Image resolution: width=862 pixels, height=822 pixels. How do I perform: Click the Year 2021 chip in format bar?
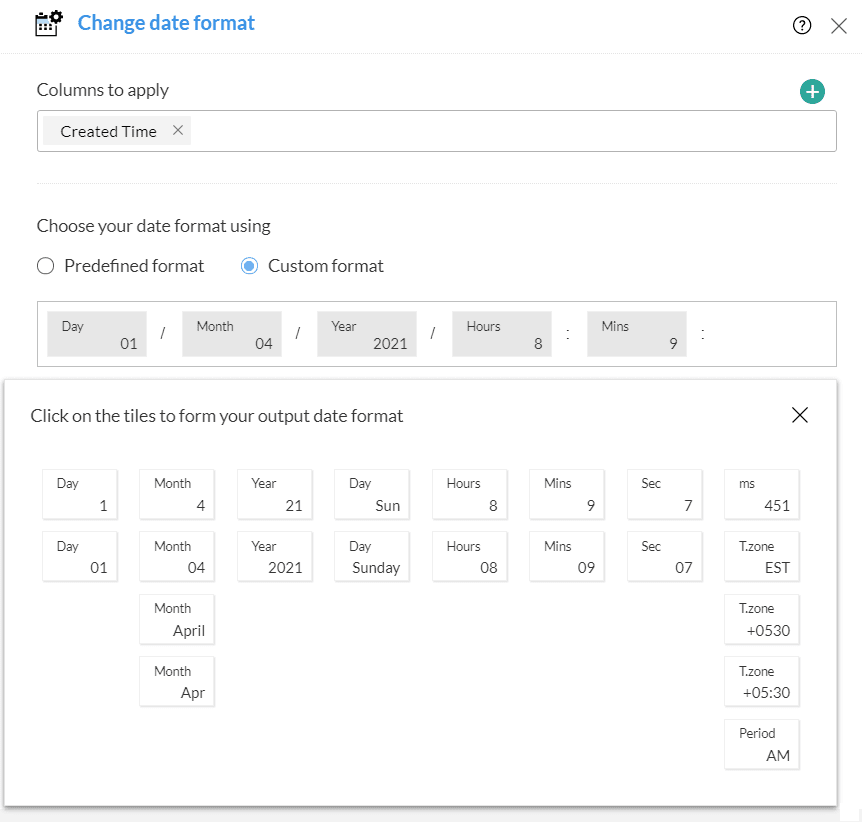[x=367, y=334]
